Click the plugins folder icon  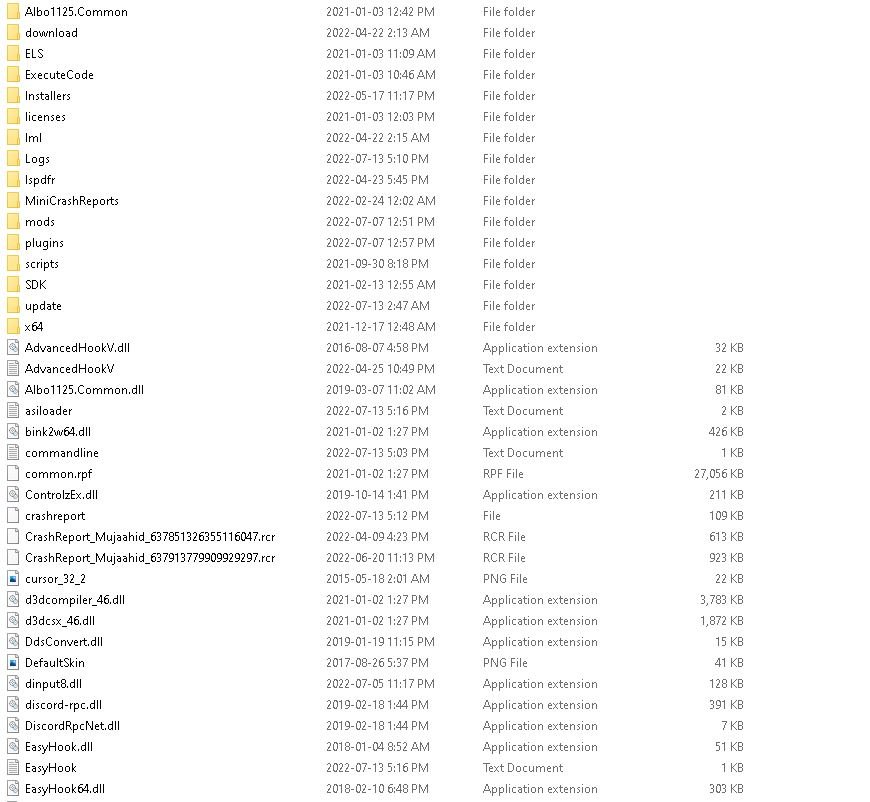coord(13,243)
